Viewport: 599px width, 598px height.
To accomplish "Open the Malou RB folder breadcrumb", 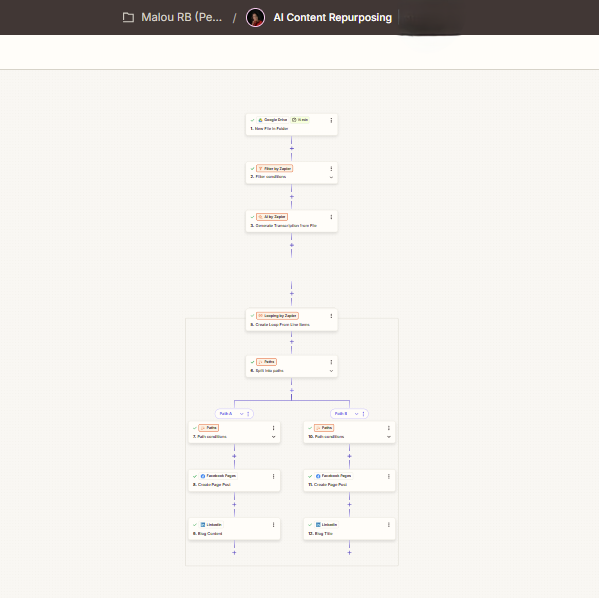I will coord(181,17).
